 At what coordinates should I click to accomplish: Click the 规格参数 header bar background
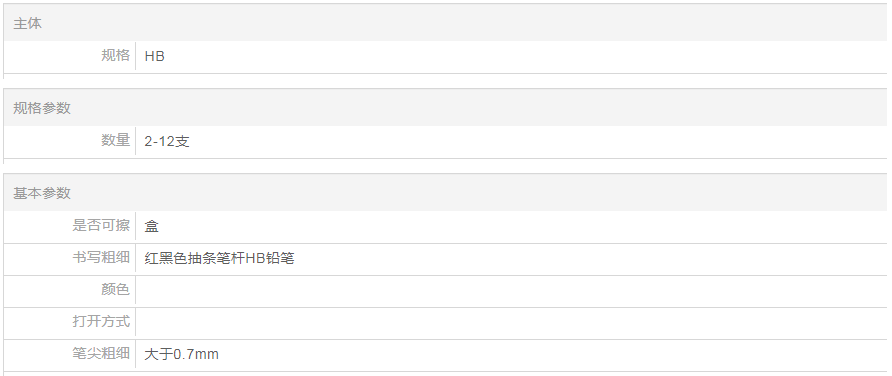445,108
